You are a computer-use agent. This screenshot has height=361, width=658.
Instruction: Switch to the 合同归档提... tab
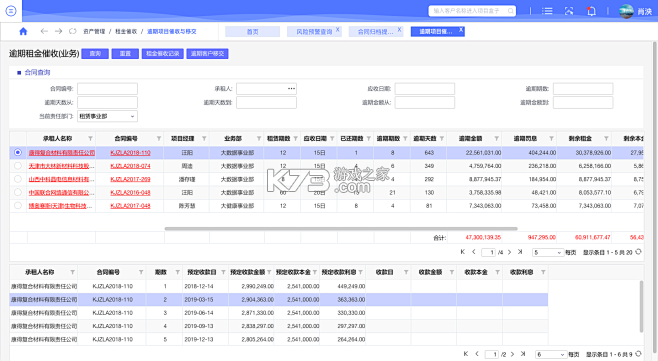(376, 31)
